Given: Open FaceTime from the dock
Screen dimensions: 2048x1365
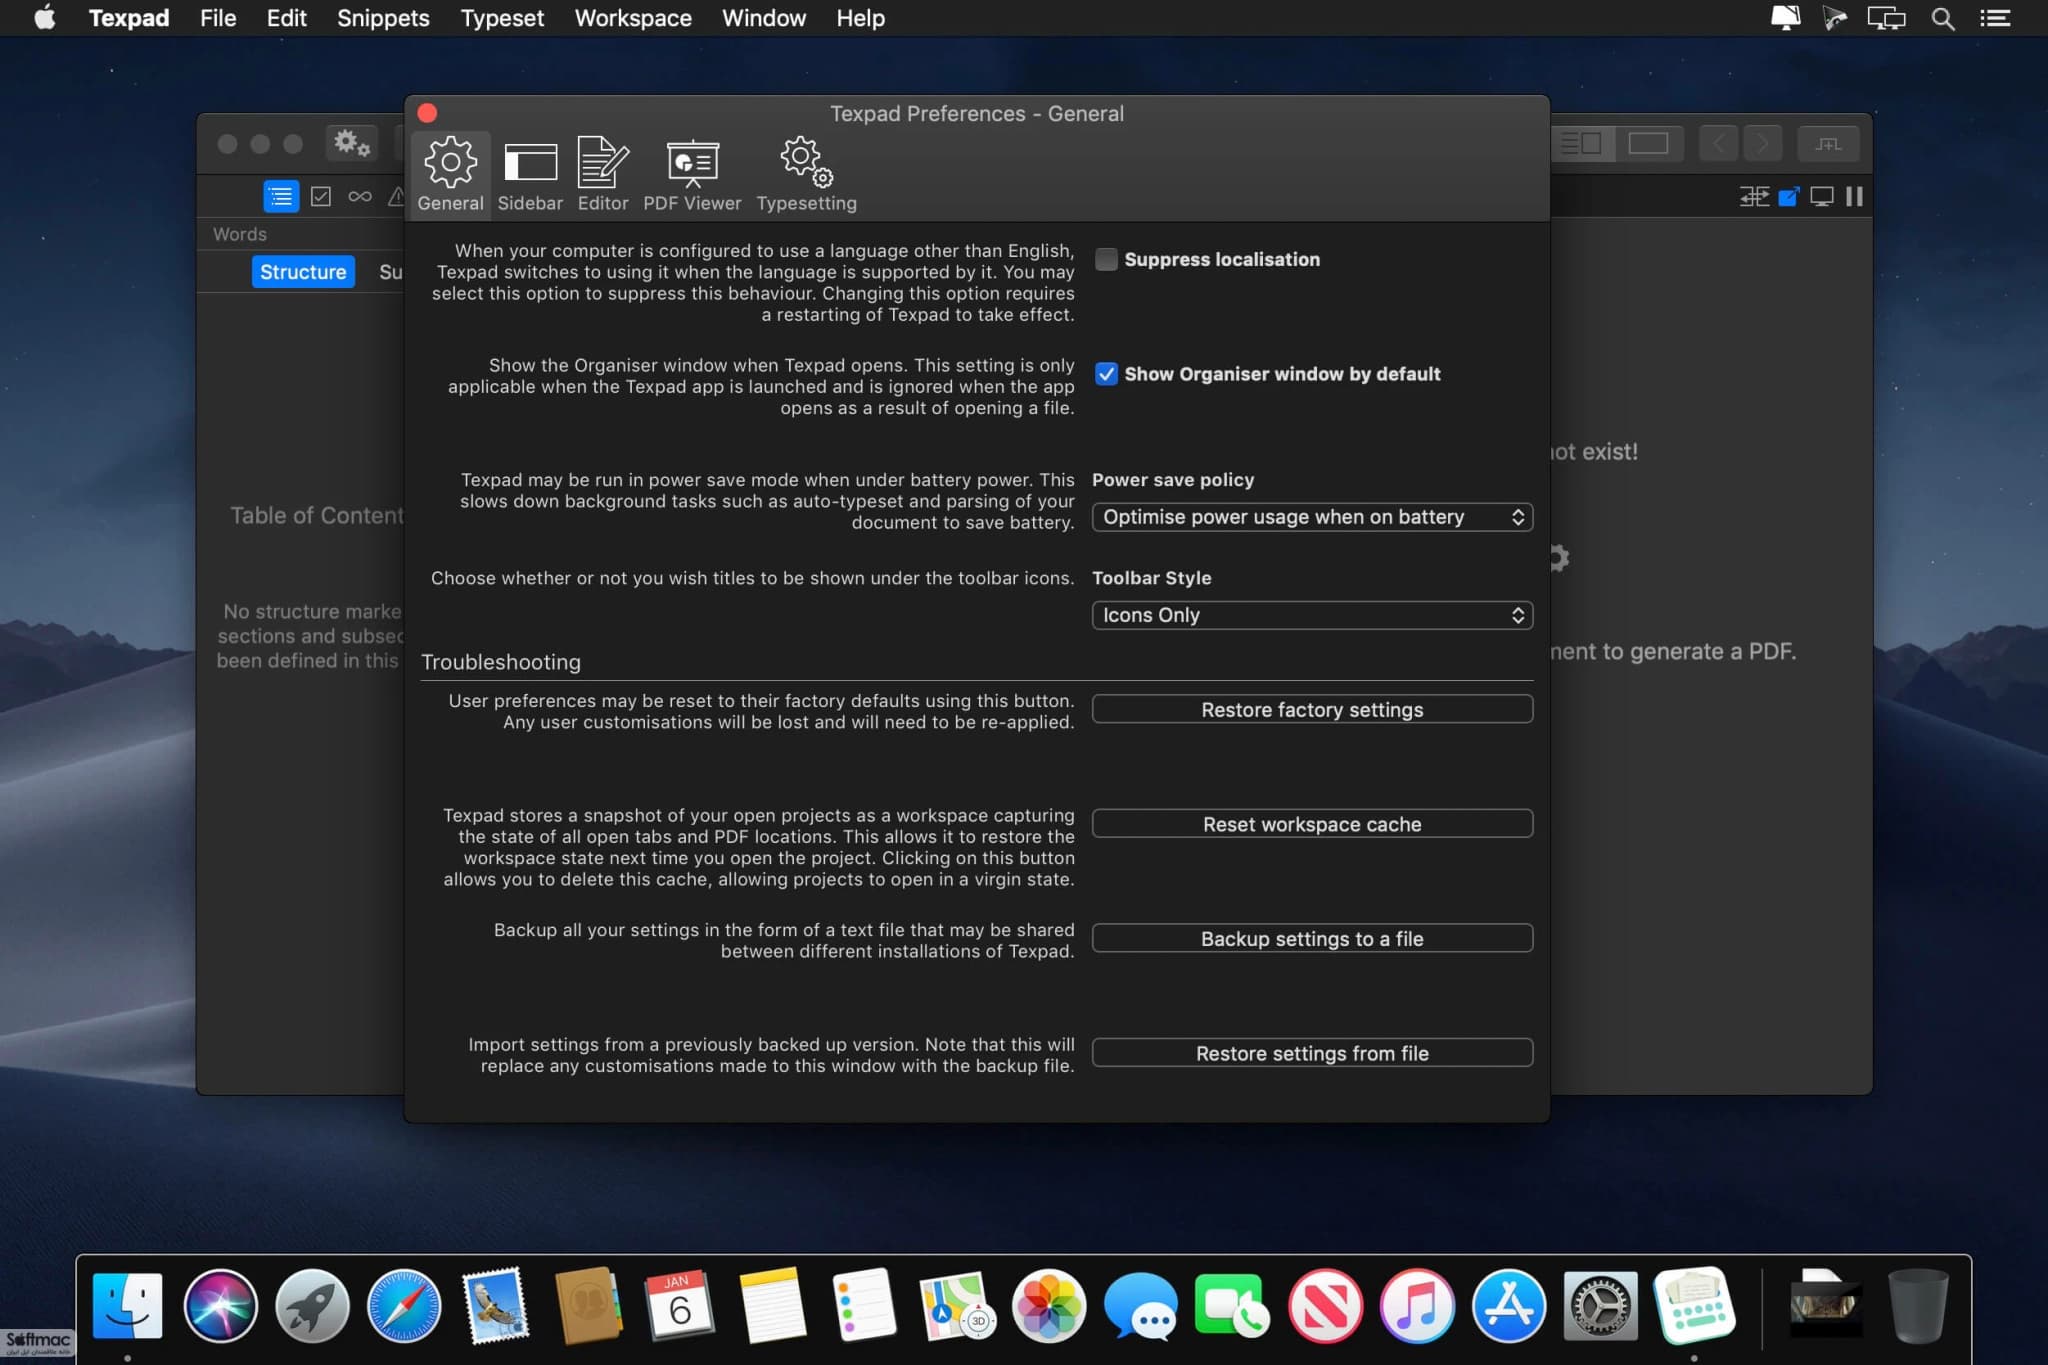Looking at the screenshot, I should tap(1232, 1306).
